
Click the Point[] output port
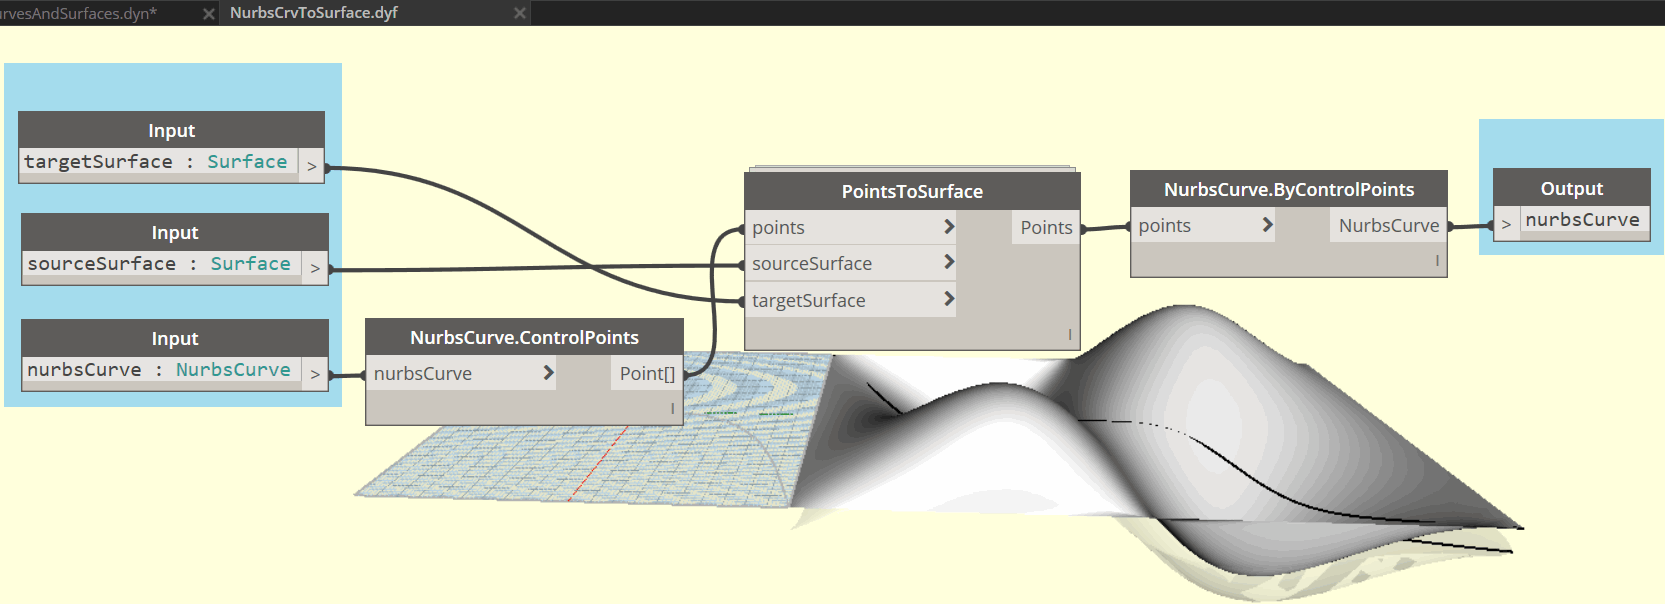click(x=647, y=373)
